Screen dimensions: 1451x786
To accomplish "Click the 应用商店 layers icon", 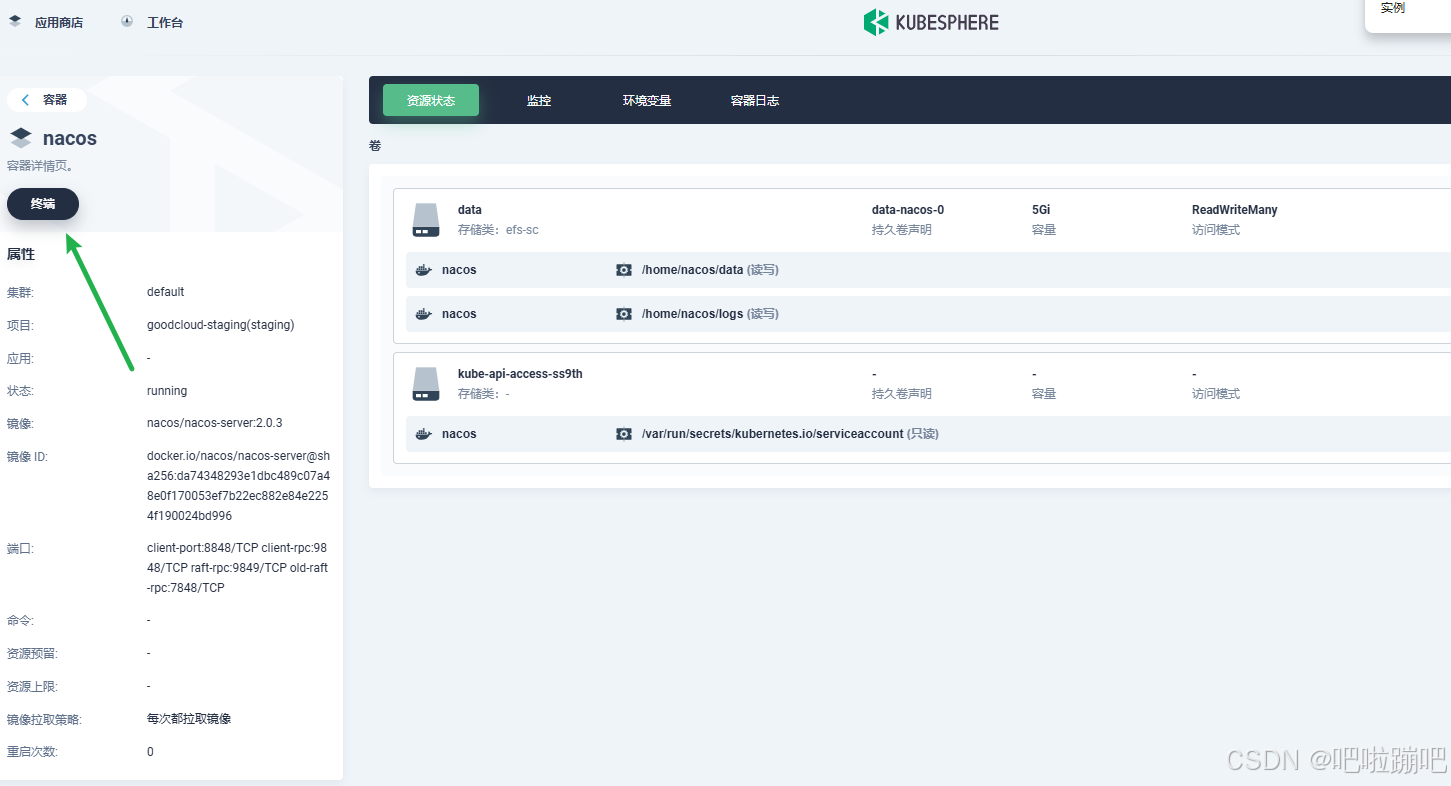I will [15, 21].
